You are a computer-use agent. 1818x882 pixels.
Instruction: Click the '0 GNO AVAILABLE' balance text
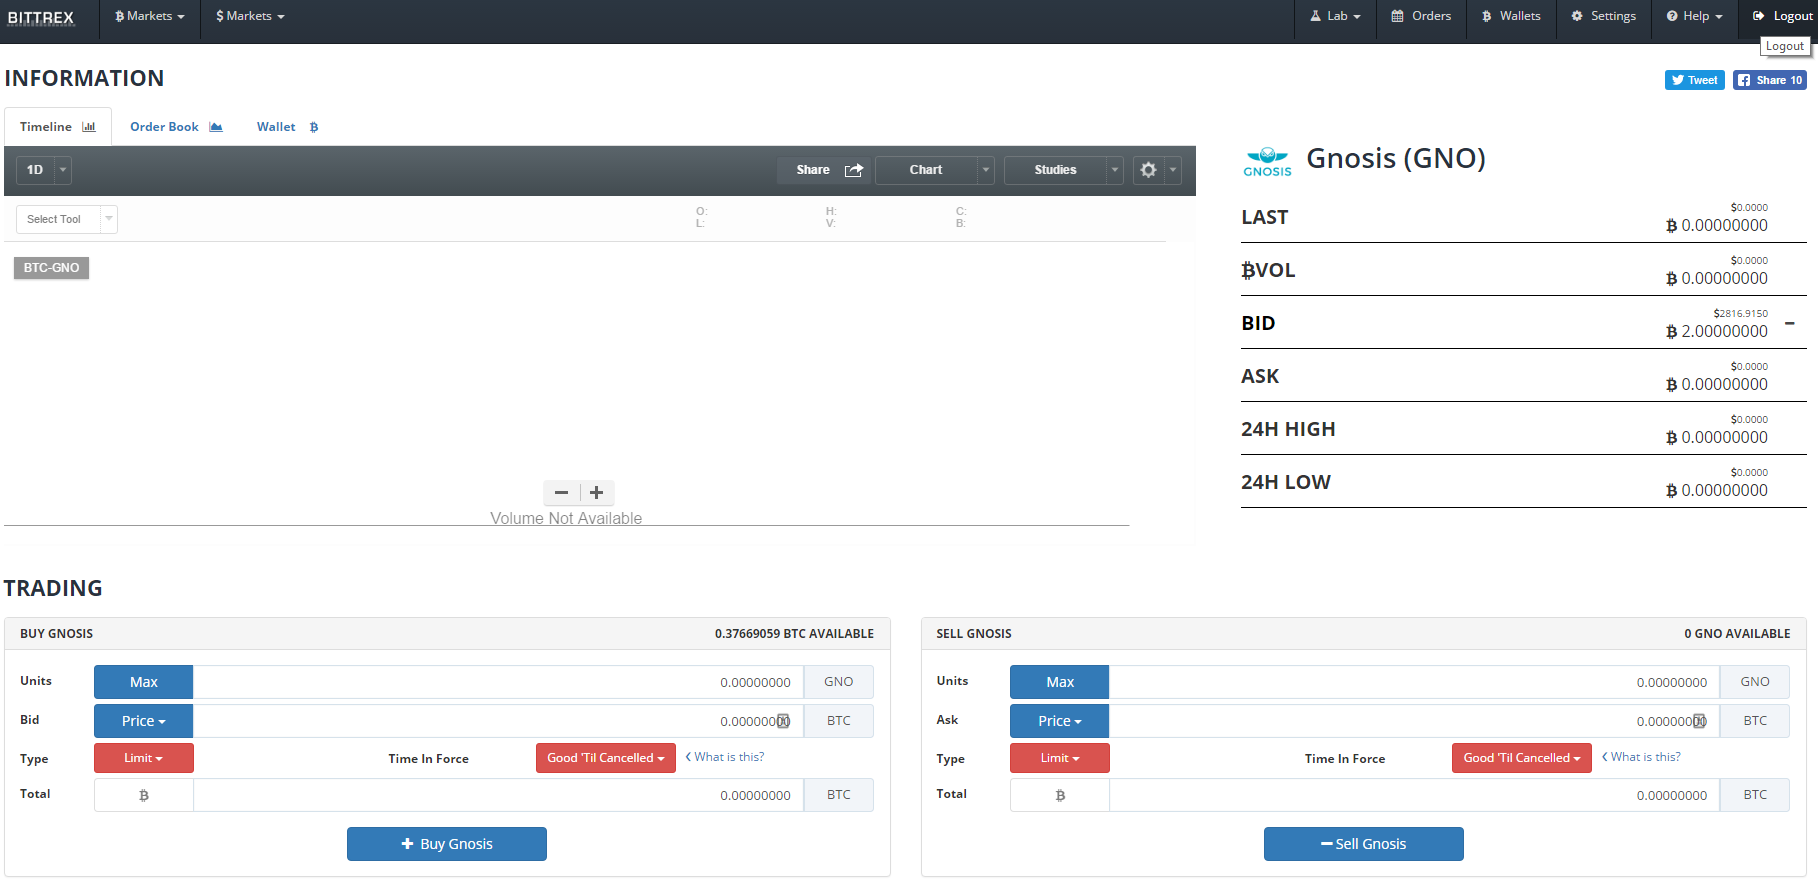tap(1737, 634)
